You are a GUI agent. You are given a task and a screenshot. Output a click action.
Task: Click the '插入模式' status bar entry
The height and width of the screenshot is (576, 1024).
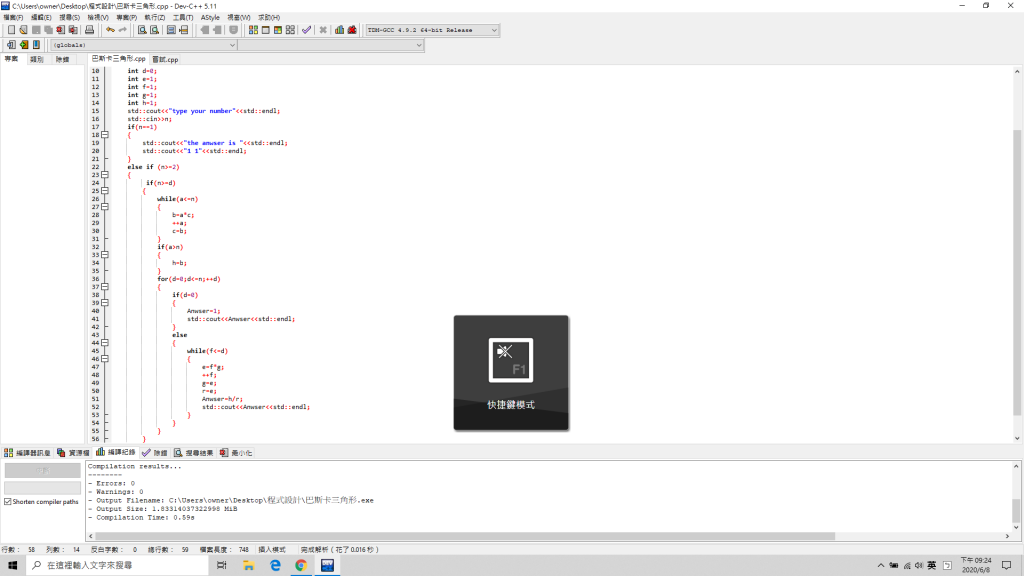click(x=272, y=550)
